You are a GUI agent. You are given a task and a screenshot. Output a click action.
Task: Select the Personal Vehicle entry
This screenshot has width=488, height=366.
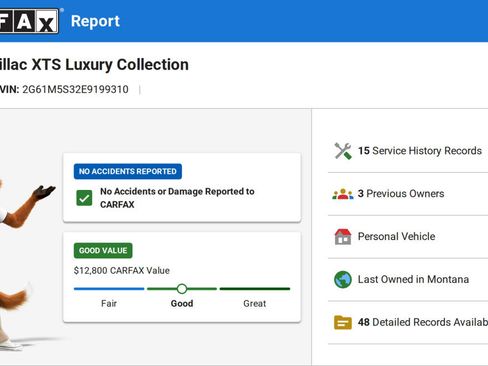pos(408,237)
